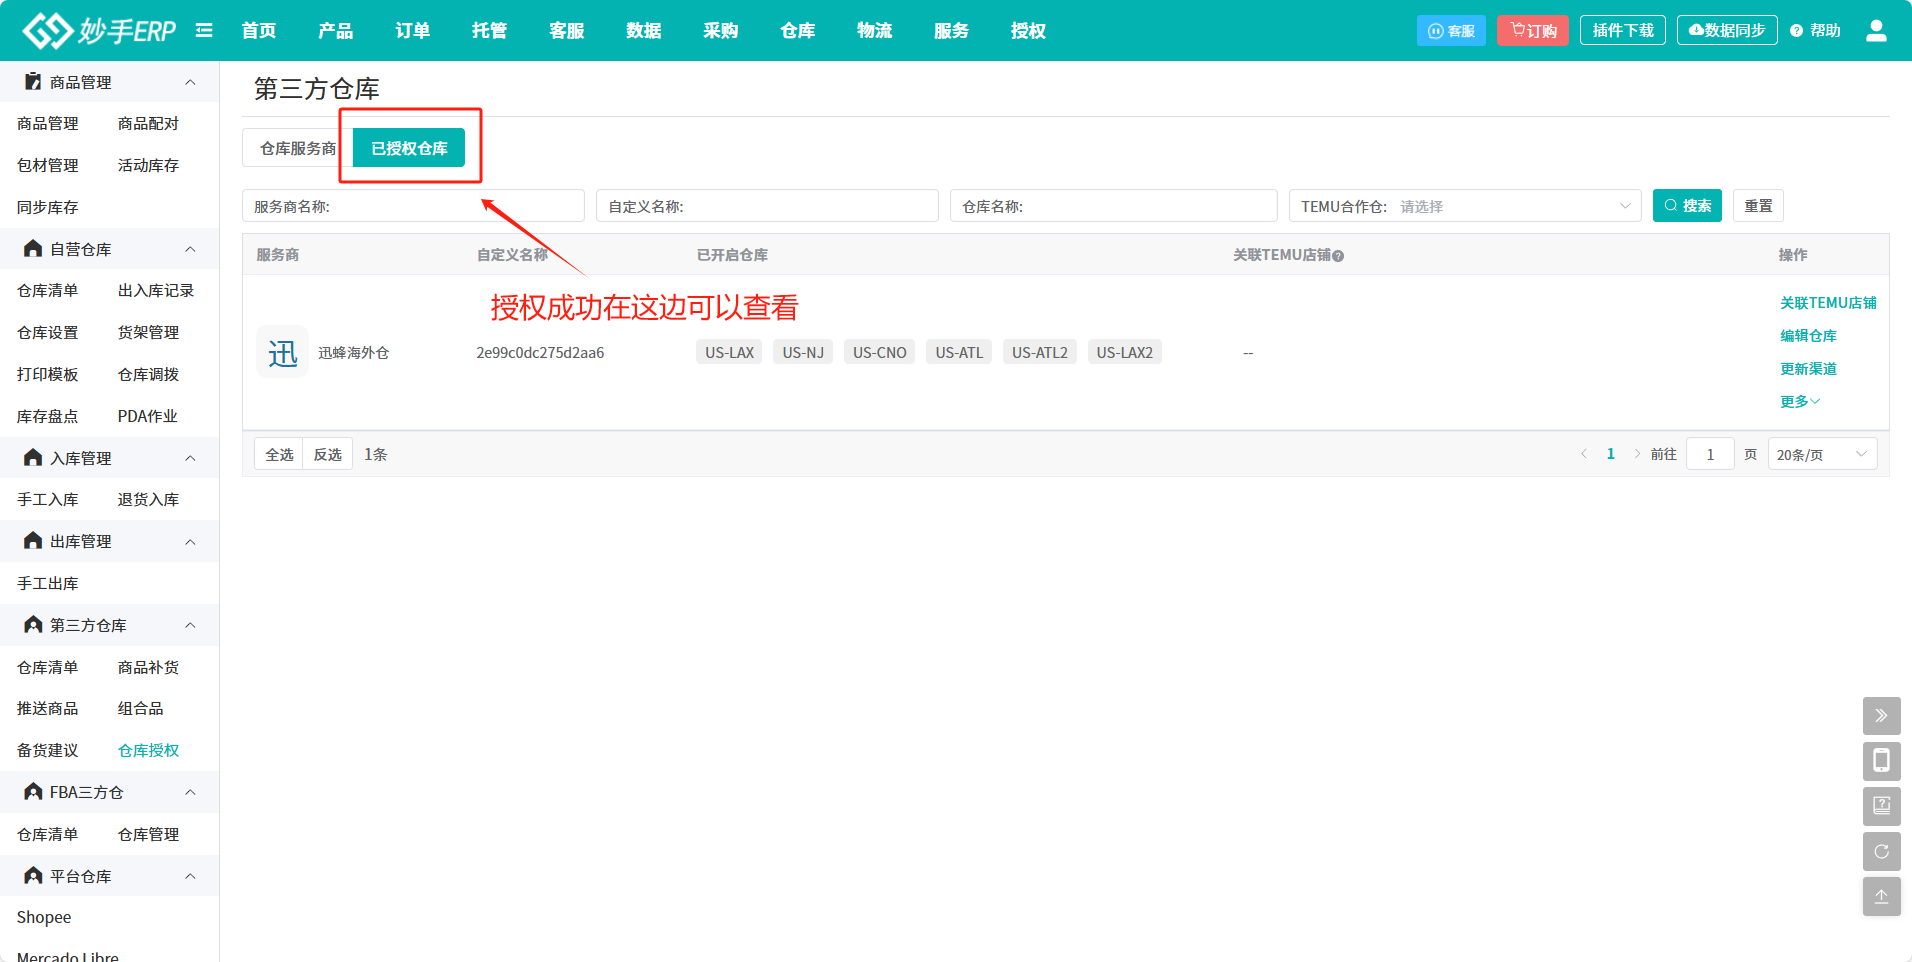Open 出入库记录 in sidebar
Viewport: 1912px width, 962px height.
[156, 290]
